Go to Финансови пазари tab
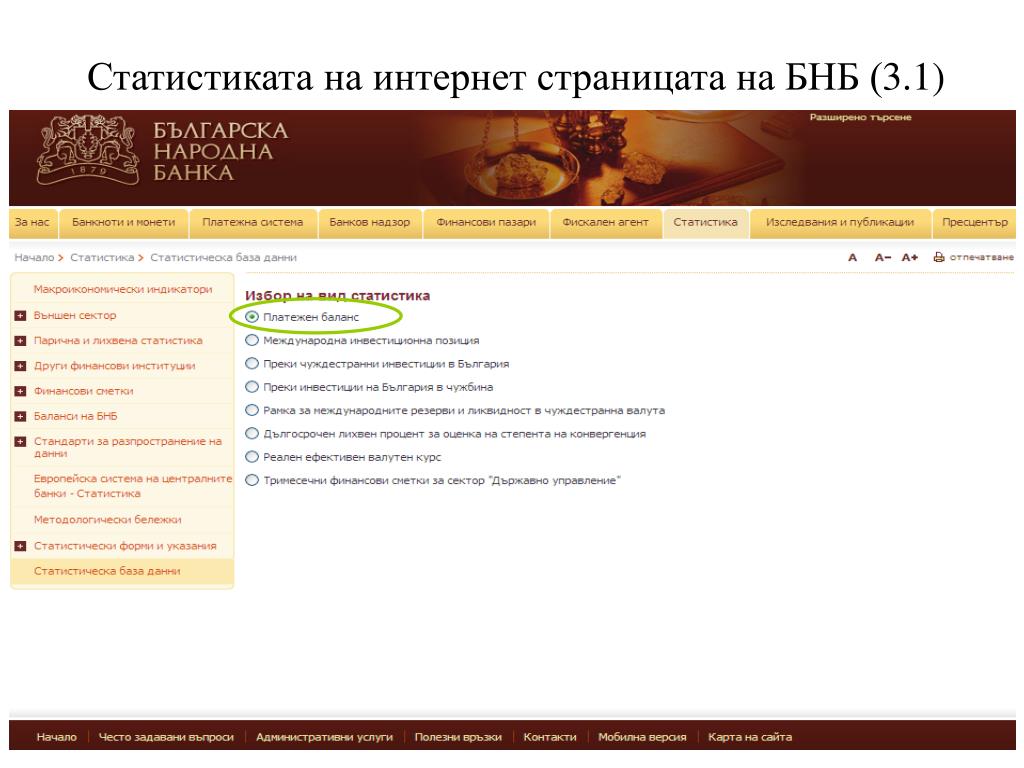The height and width of the screenshot is (768, 1024). (486, 223)
